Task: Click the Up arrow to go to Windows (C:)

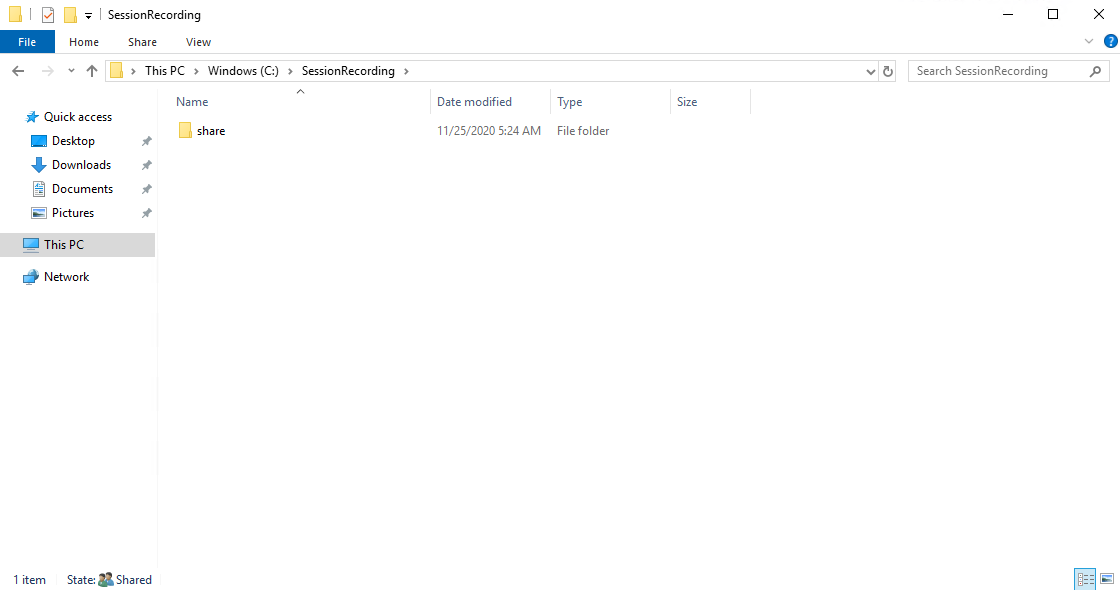Action: point(91,71)
